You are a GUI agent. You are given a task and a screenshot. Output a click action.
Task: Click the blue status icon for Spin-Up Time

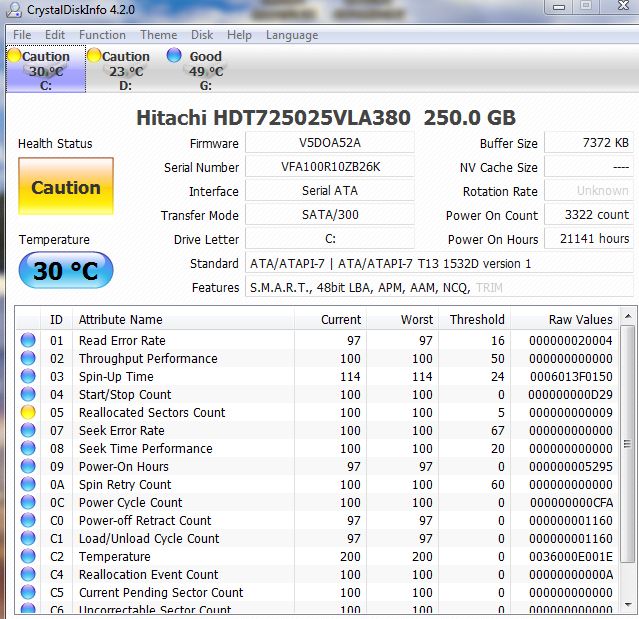point(28,376)
